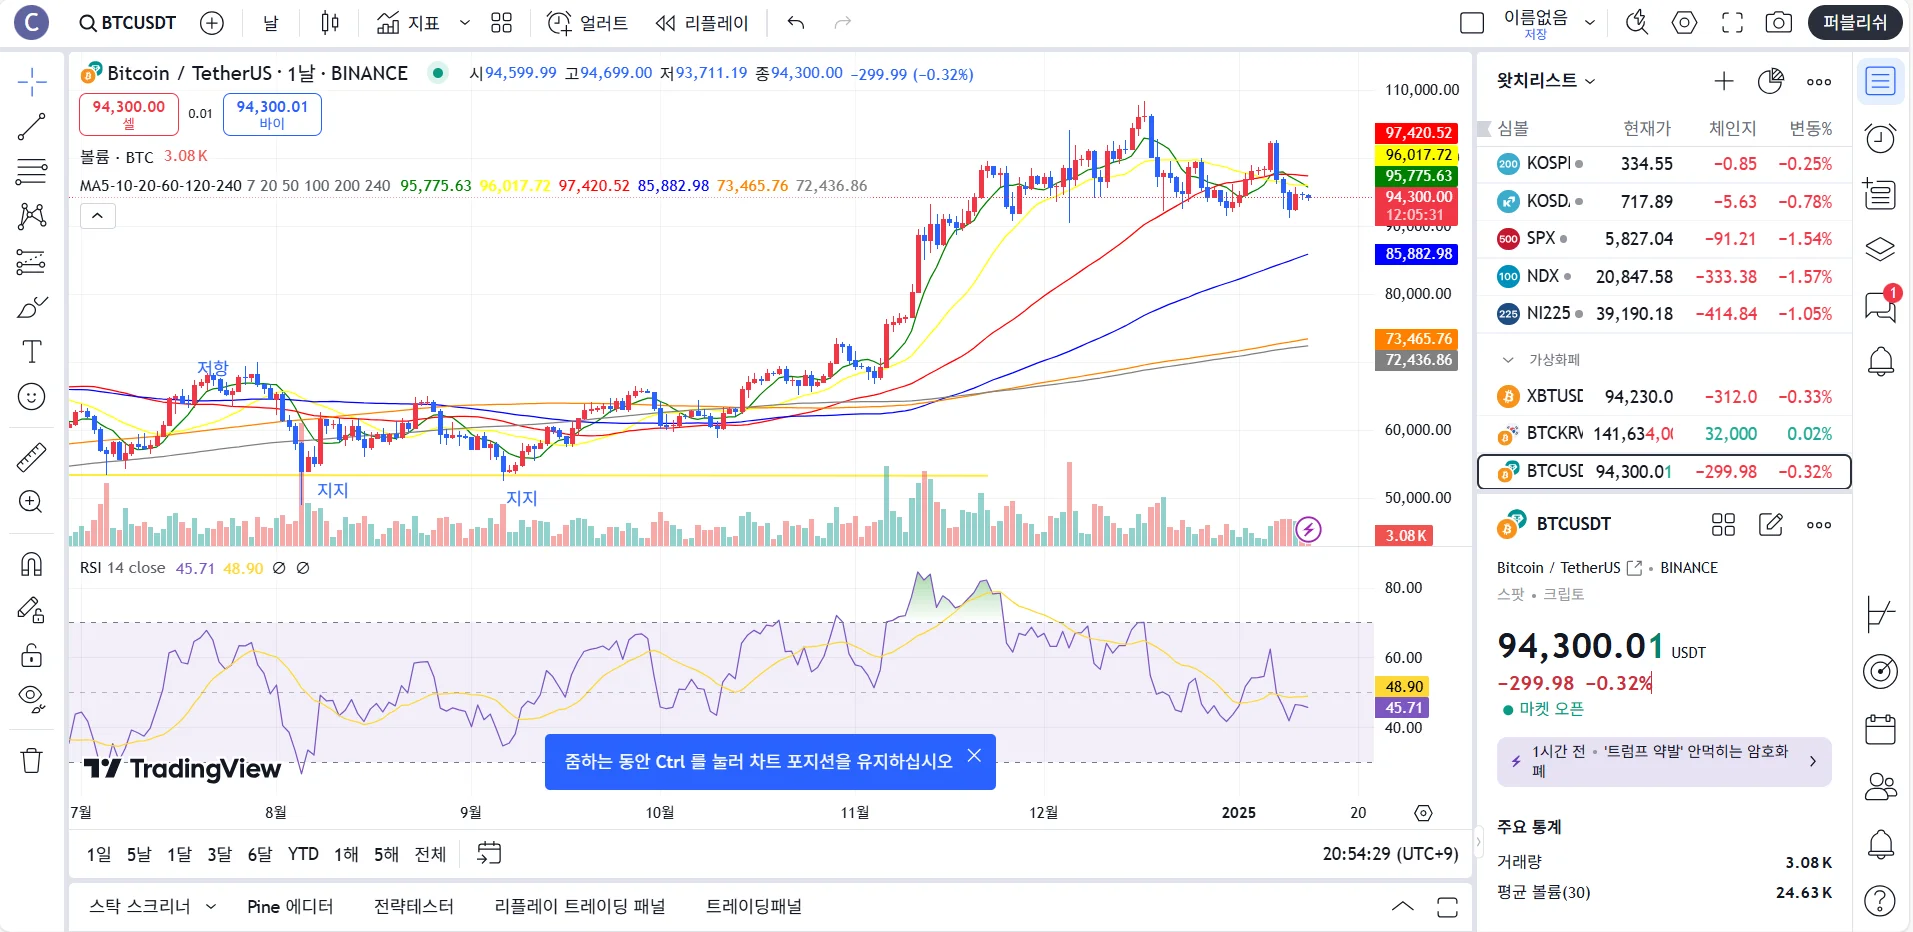Enter fullscreen mode
The width and height of the screenshot is (1913, 932).
click(x=1732, y=23)
